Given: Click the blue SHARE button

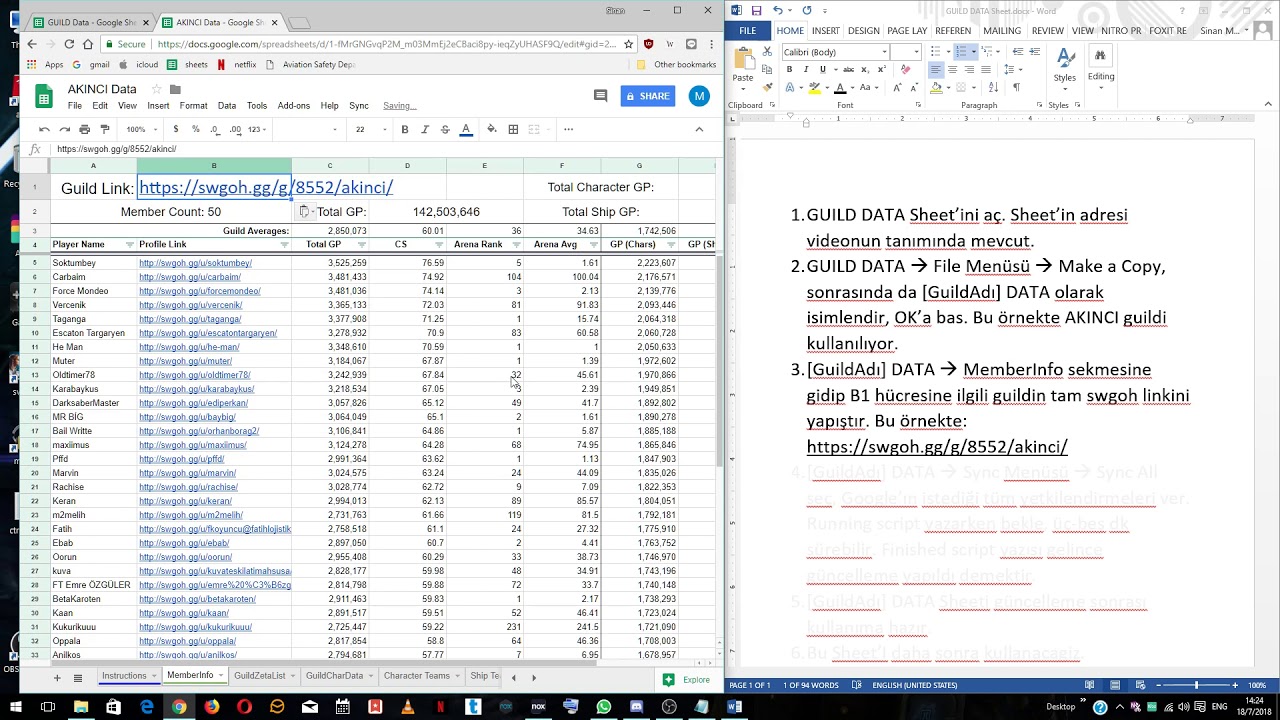Looking at the screenshot, I should pyautogui.click(x=648, y=96).
